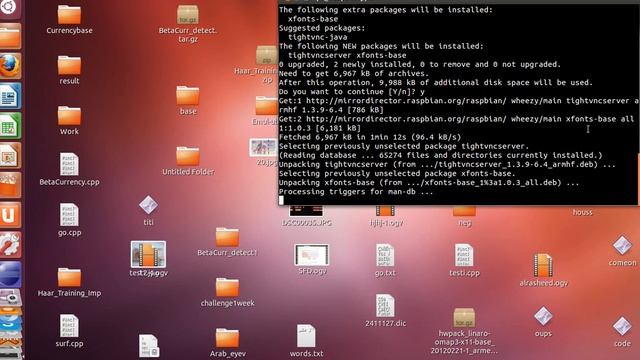
Task: Click the terminal cursor block at prompt
Action: (x=281, y=200)
